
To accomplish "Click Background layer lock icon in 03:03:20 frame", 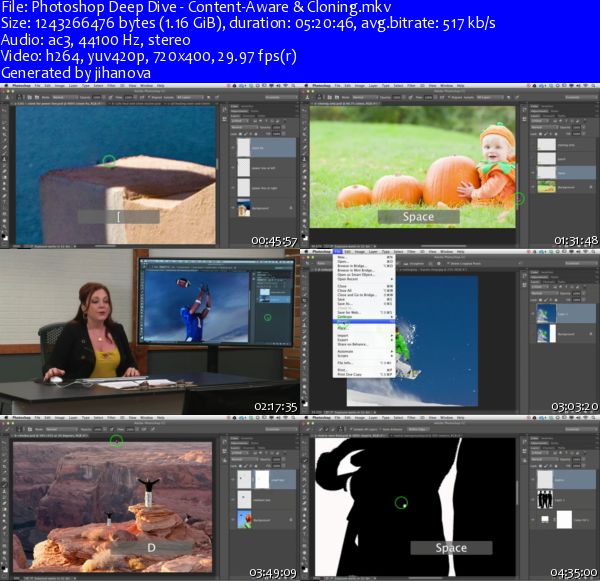I will tap(591, 334).
